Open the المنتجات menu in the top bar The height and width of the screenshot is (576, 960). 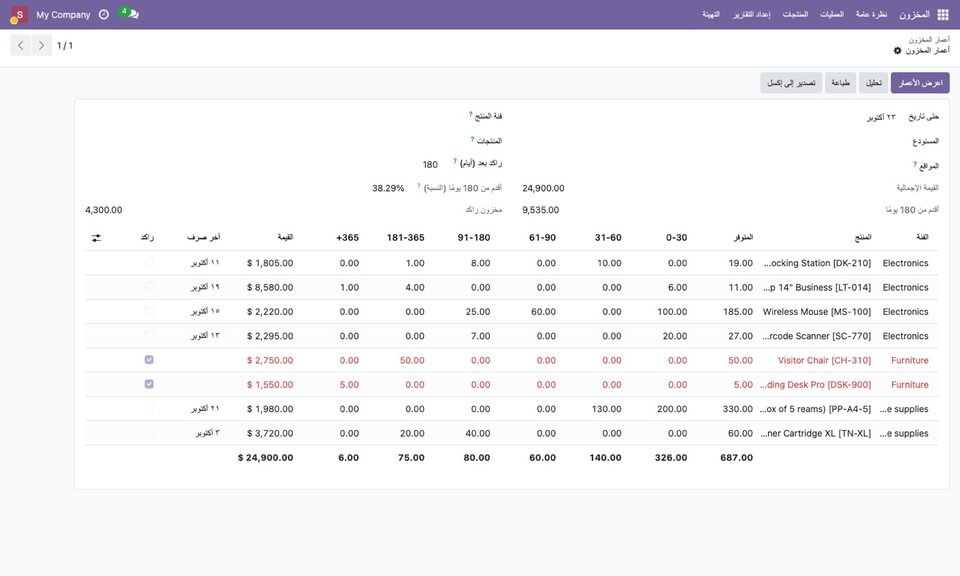tap(795, 14)
